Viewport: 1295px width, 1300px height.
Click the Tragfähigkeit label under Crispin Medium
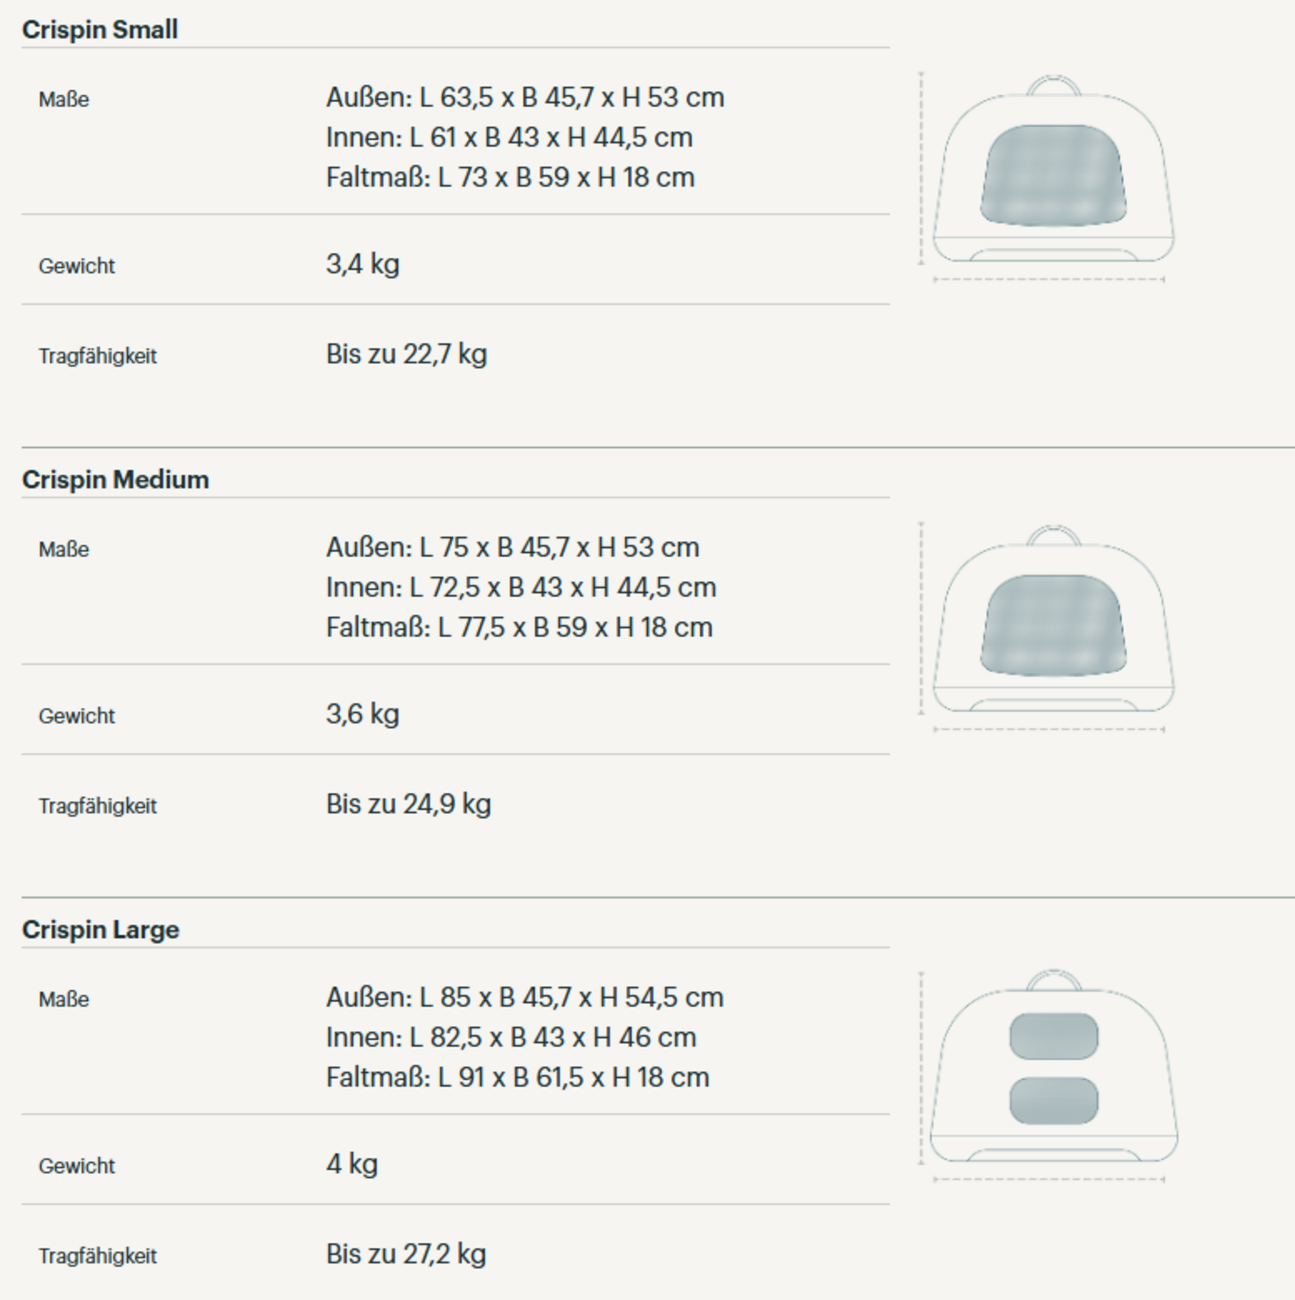click(97, 806)
